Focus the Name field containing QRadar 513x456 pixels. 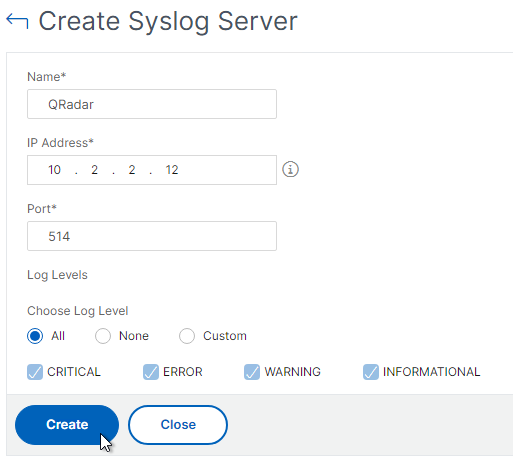pos(152,104)
